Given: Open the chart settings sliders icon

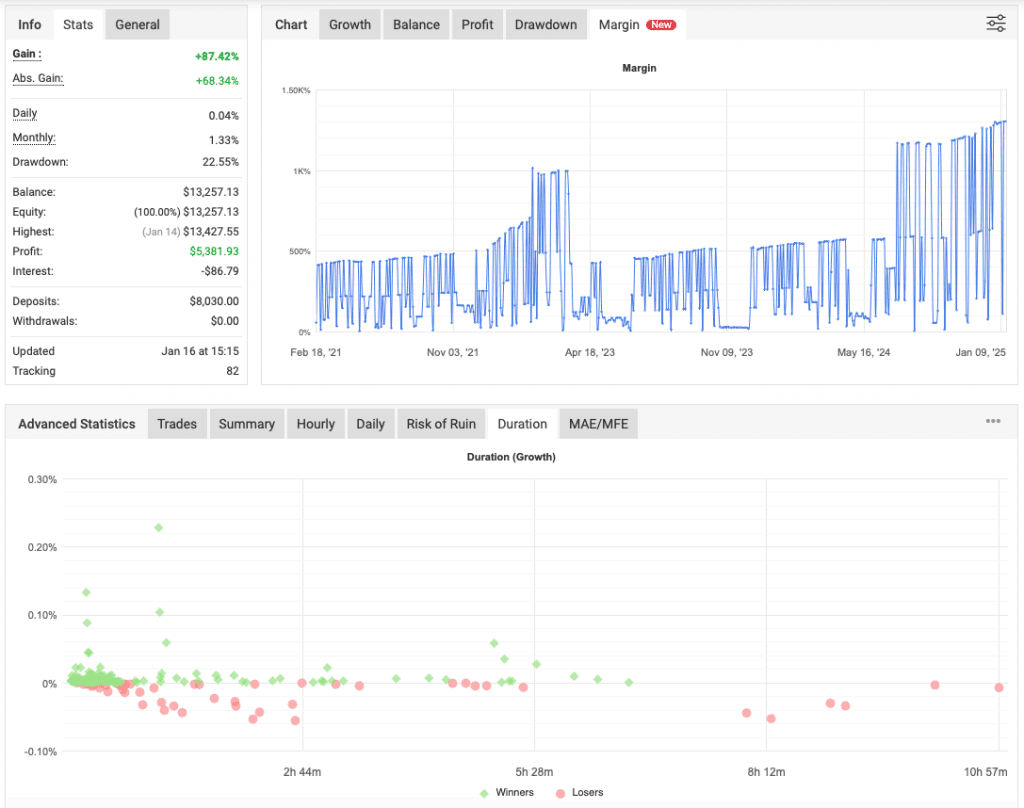Looking at the screenshot, I should click(995, 24).
